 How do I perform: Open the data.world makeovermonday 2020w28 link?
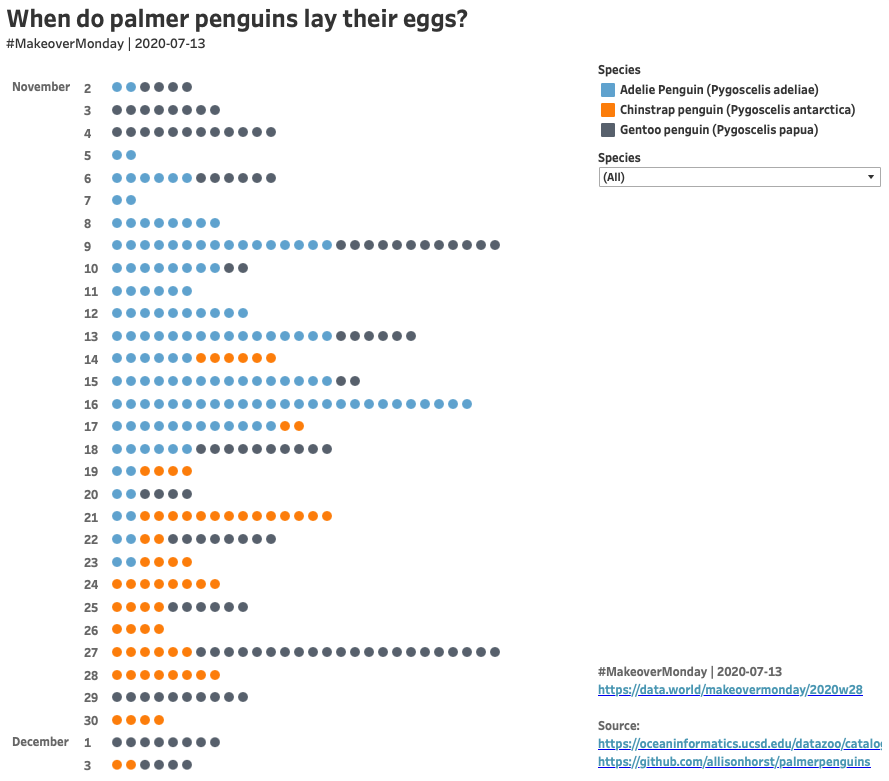730,690
